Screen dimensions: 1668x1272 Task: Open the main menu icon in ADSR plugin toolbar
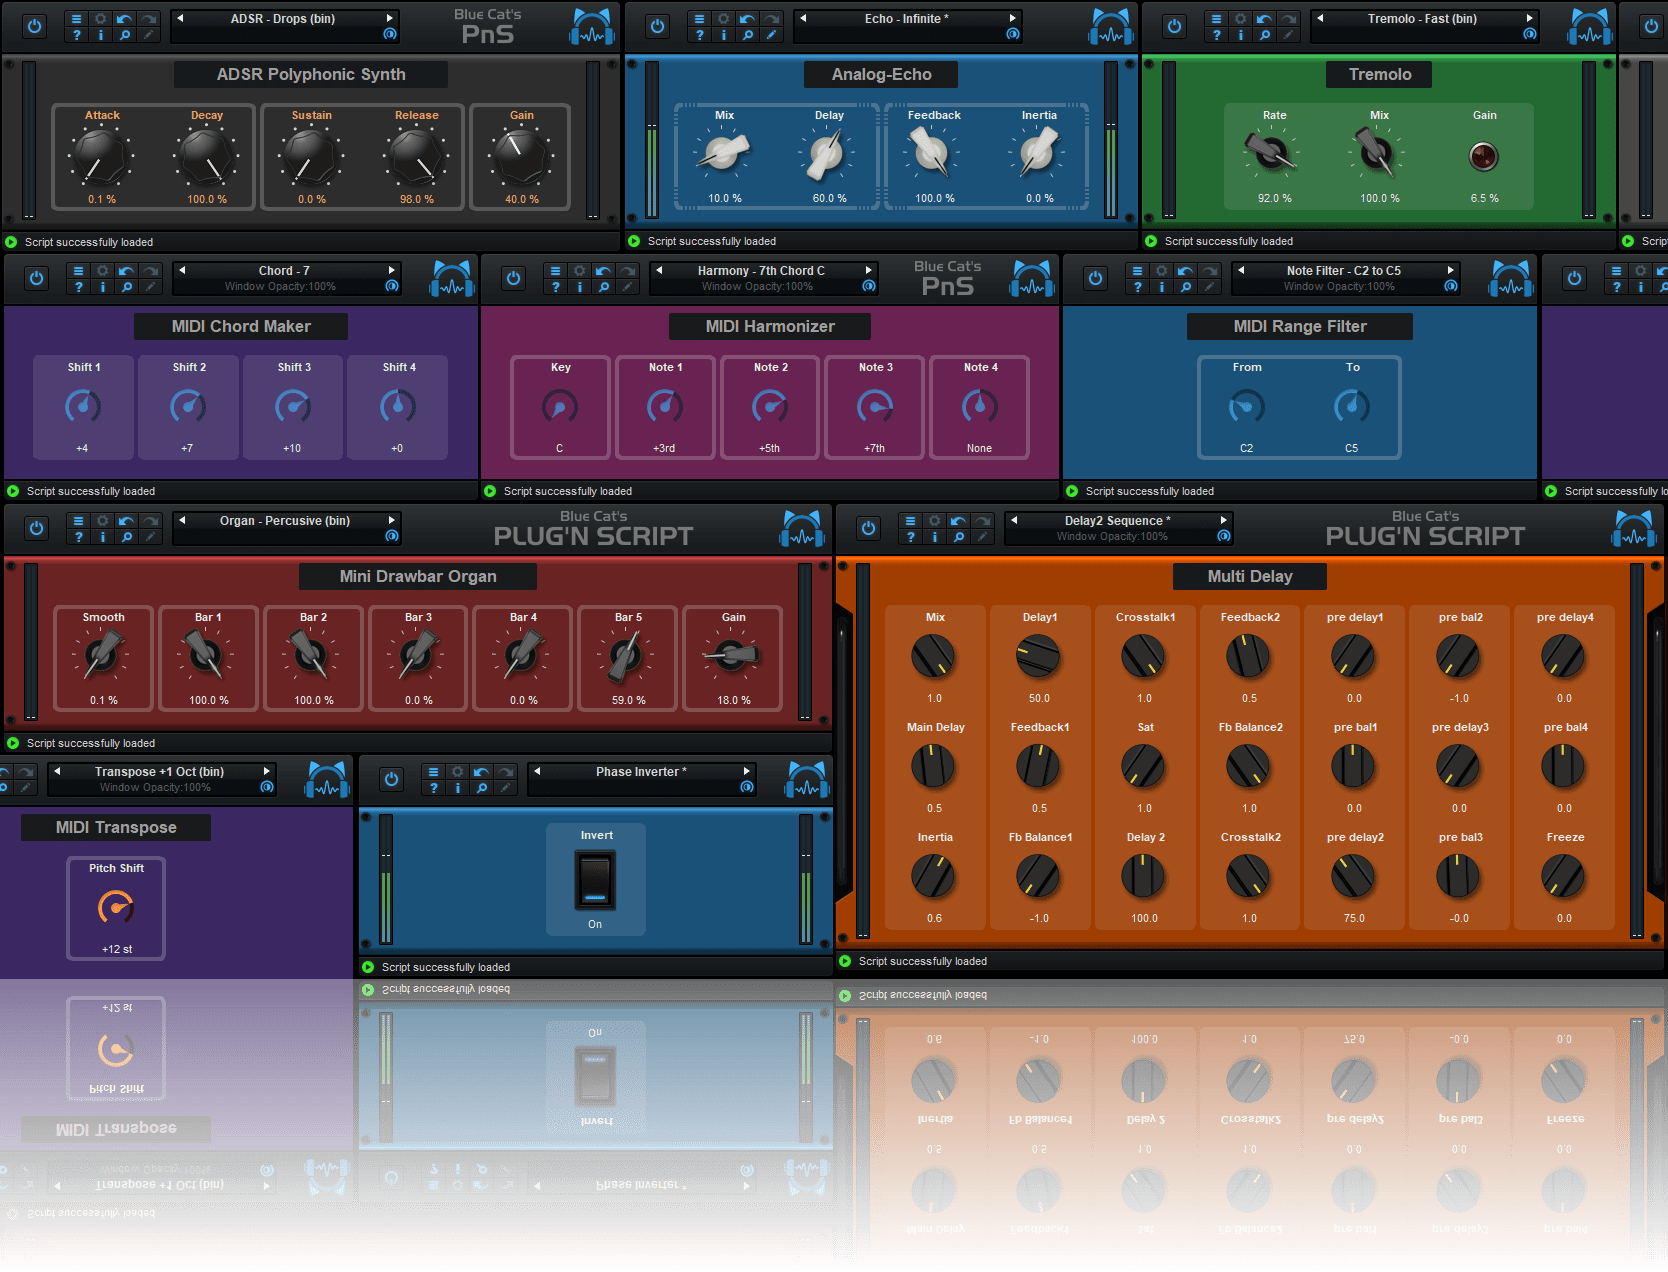tap(77, 19)
